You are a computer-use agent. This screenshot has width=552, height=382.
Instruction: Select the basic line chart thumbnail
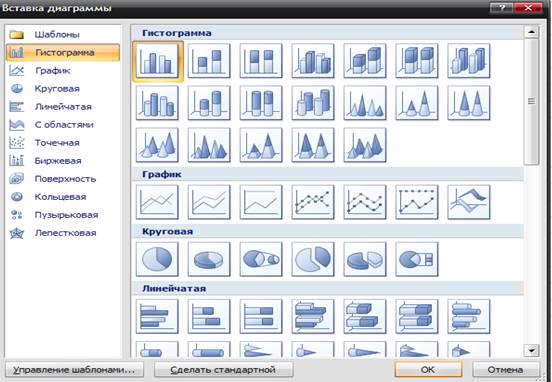pos(157,202)
